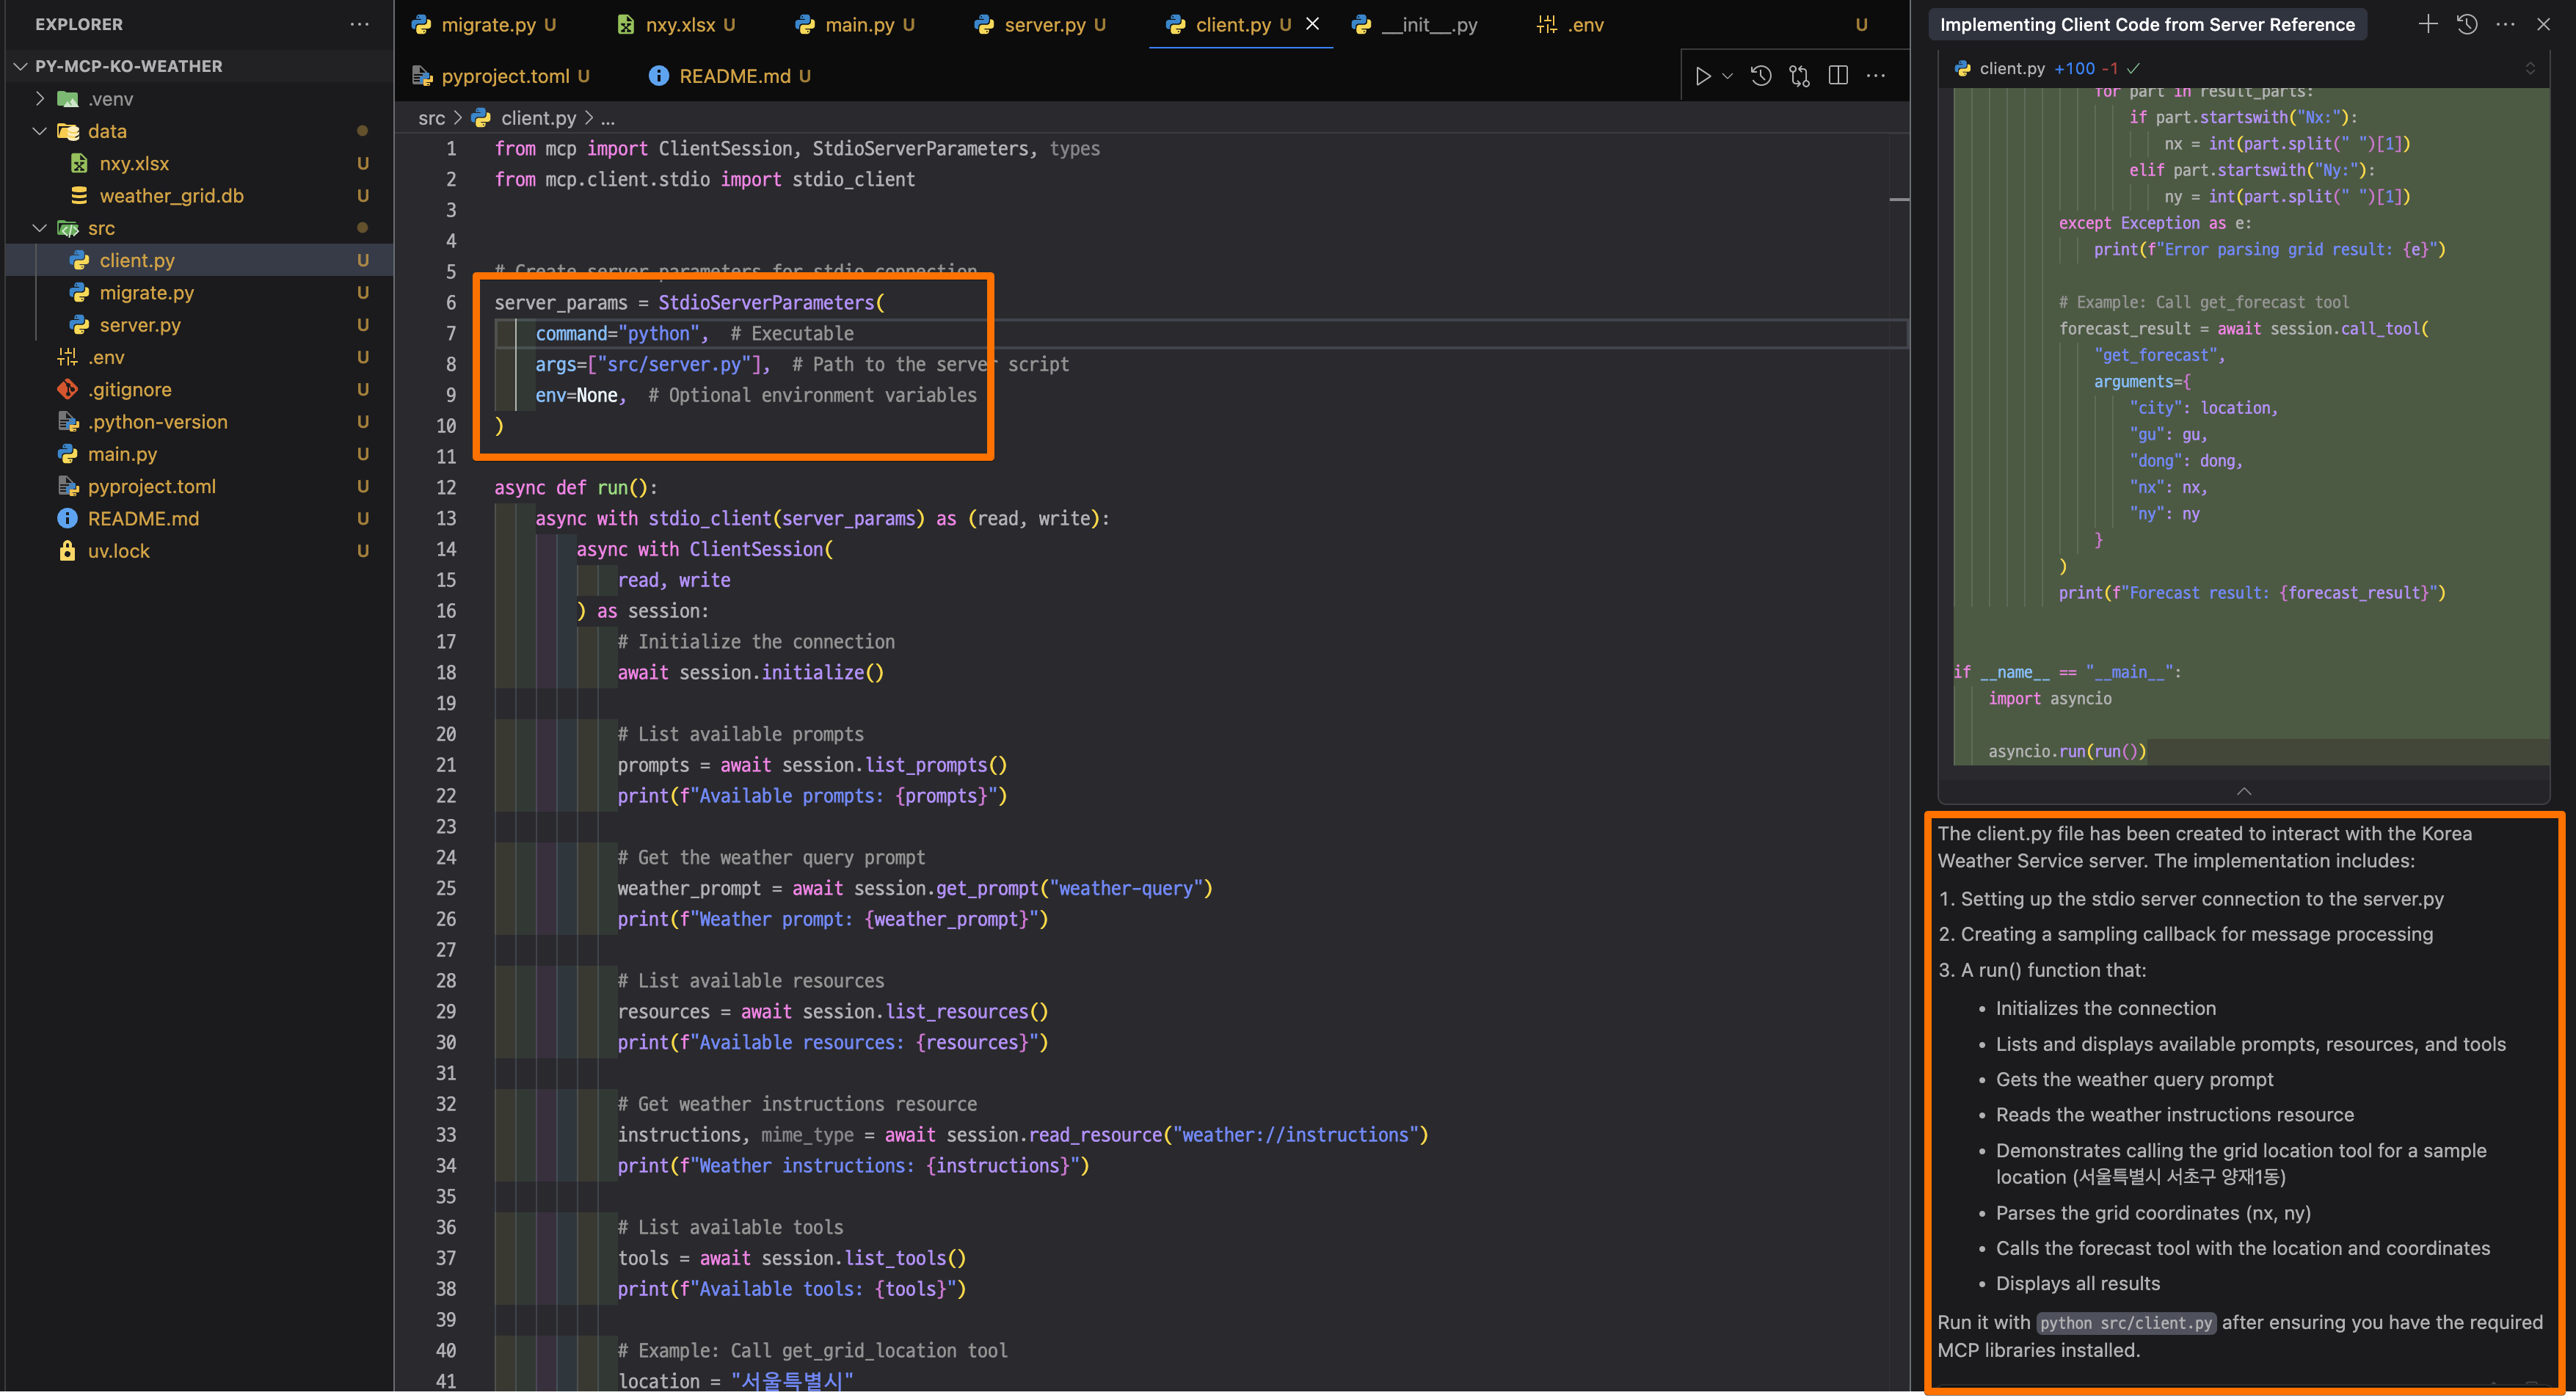The image size is (2576, 1398).
Task: Select weather_grid.db in explorer
Action: click(171, 196)
